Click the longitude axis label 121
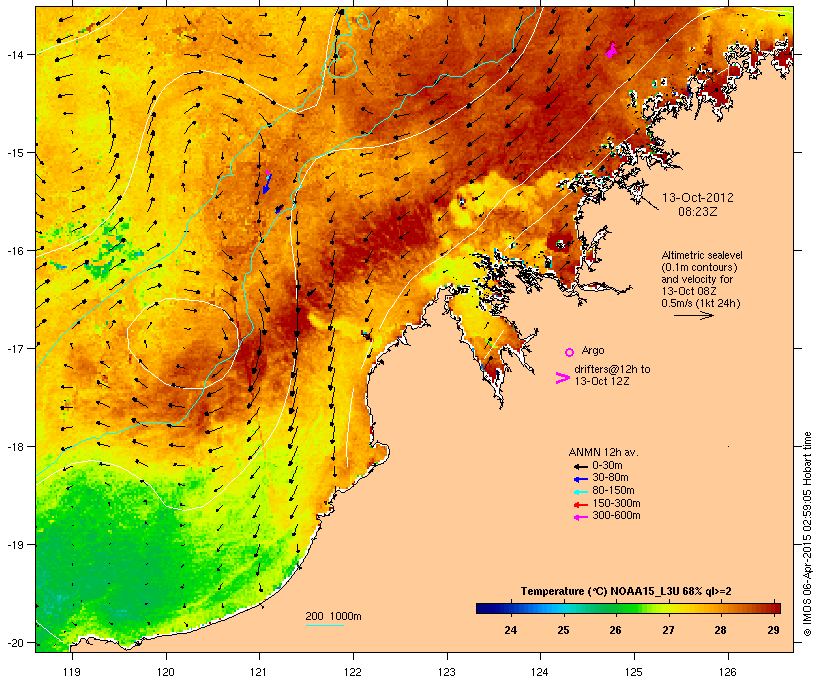 259,672
